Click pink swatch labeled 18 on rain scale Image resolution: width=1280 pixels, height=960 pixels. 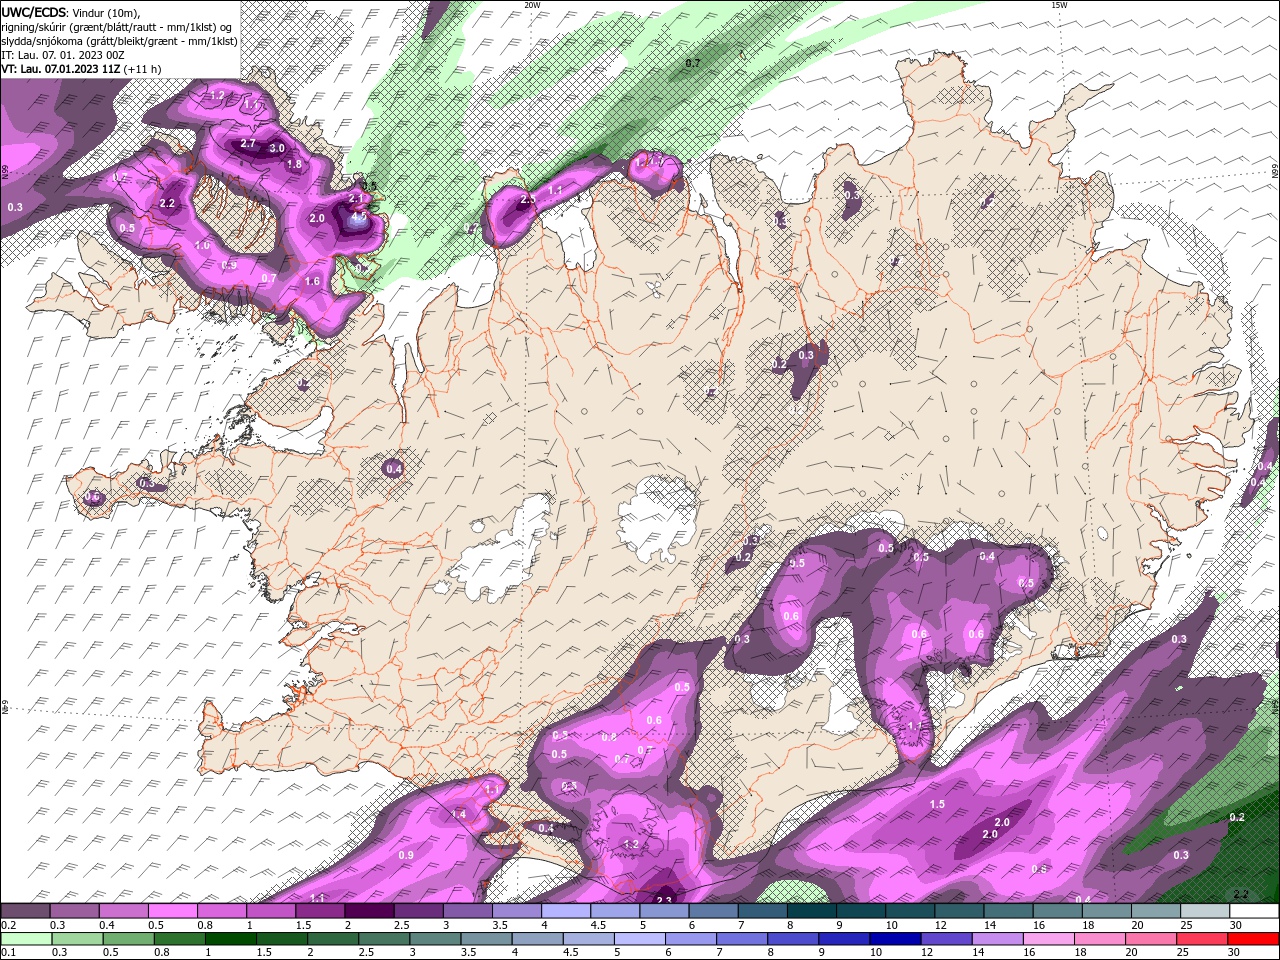pos(1100,939)
